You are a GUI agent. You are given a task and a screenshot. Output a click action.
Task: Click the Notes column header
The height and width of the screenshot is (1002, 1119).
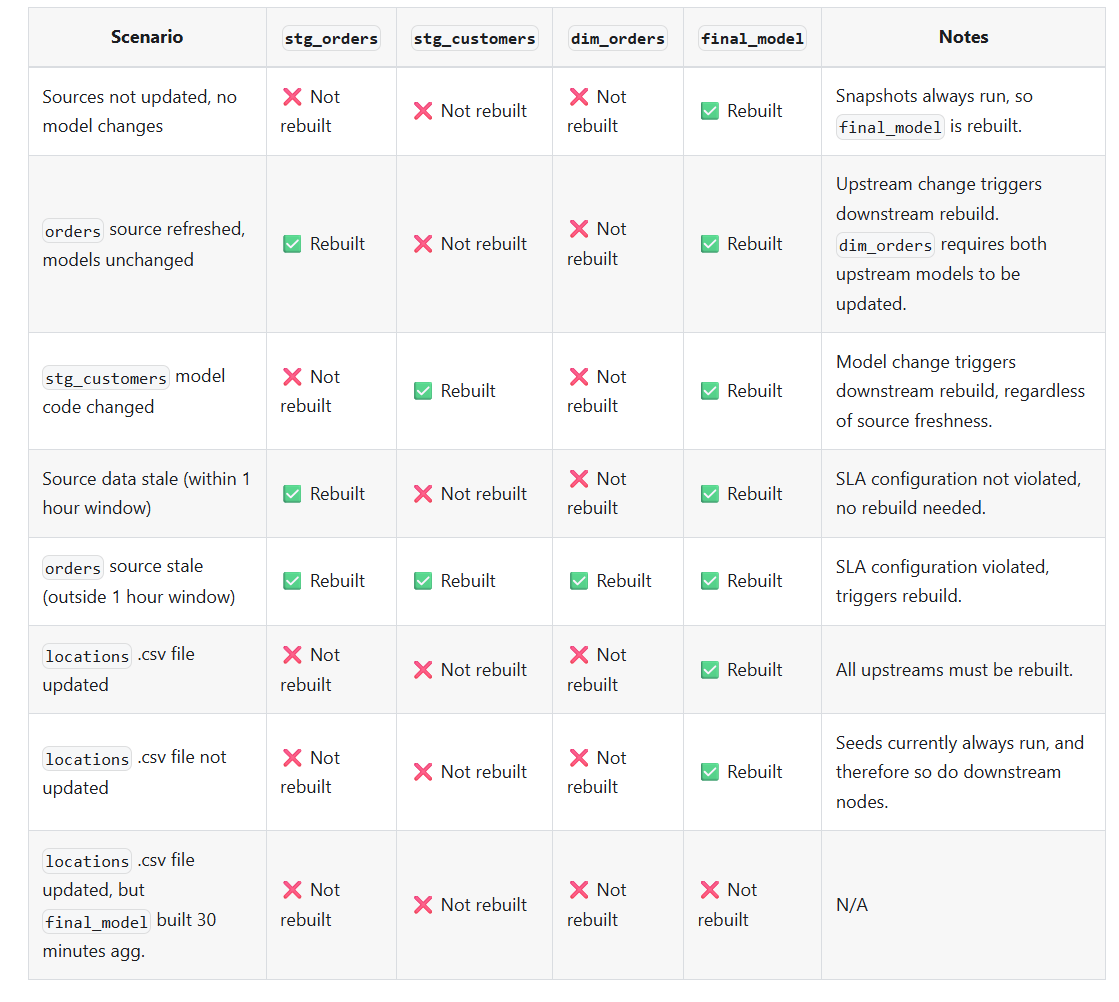tap(963, 37)
